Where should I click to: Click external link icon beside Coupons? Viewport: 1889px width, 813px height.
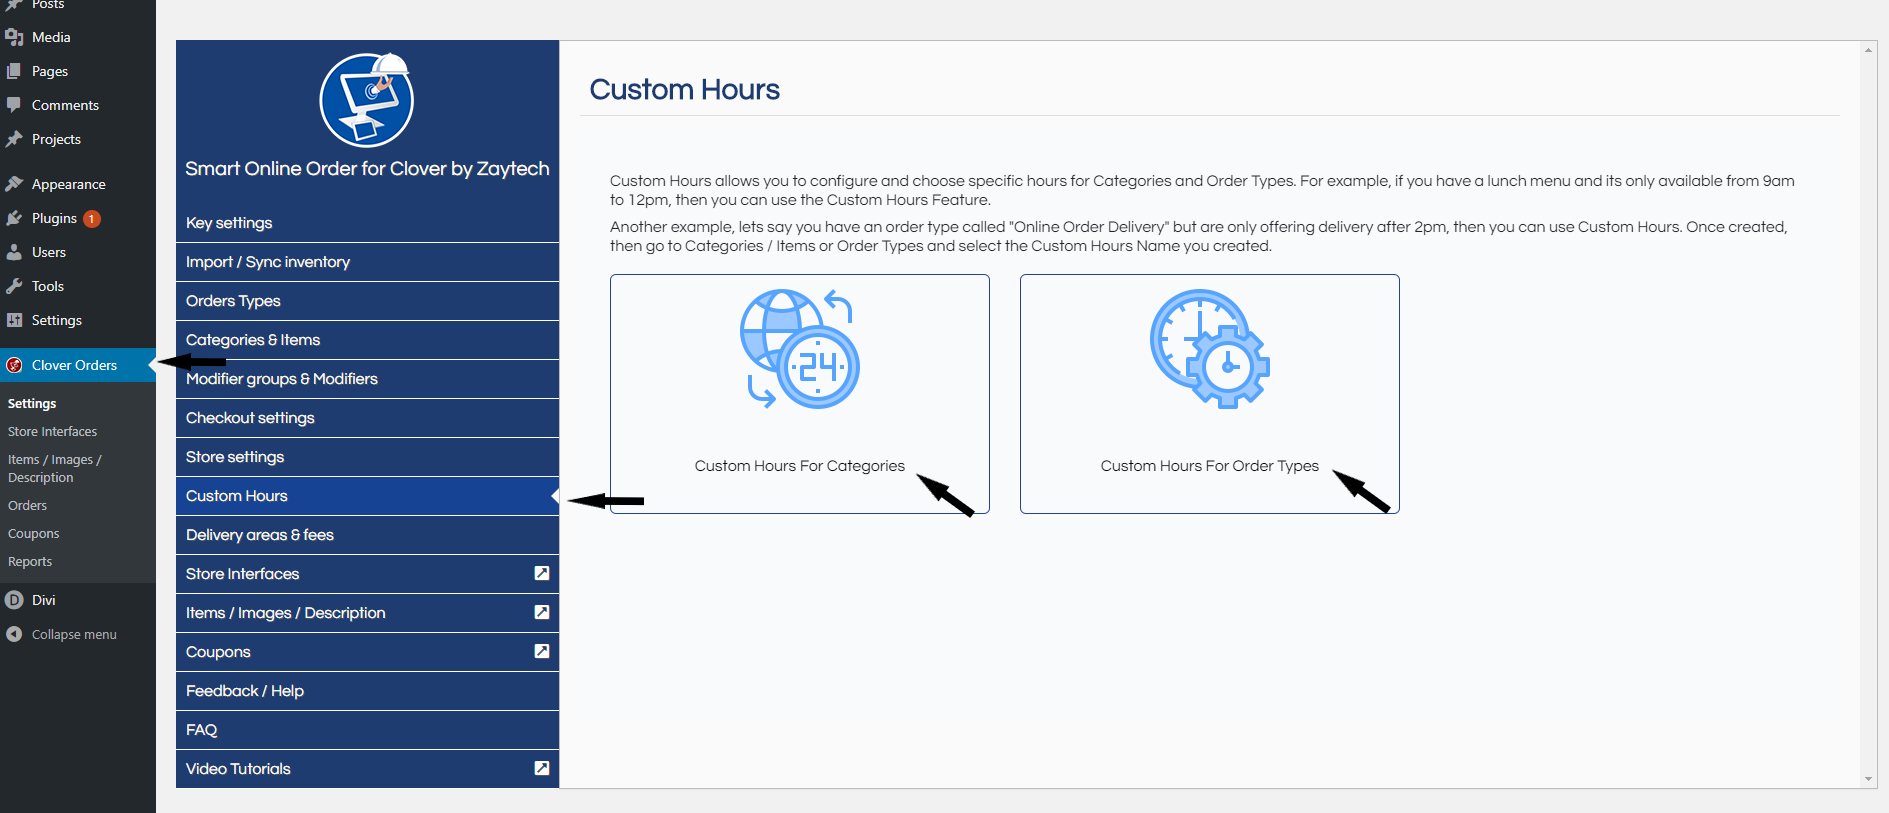pos(542,651)
